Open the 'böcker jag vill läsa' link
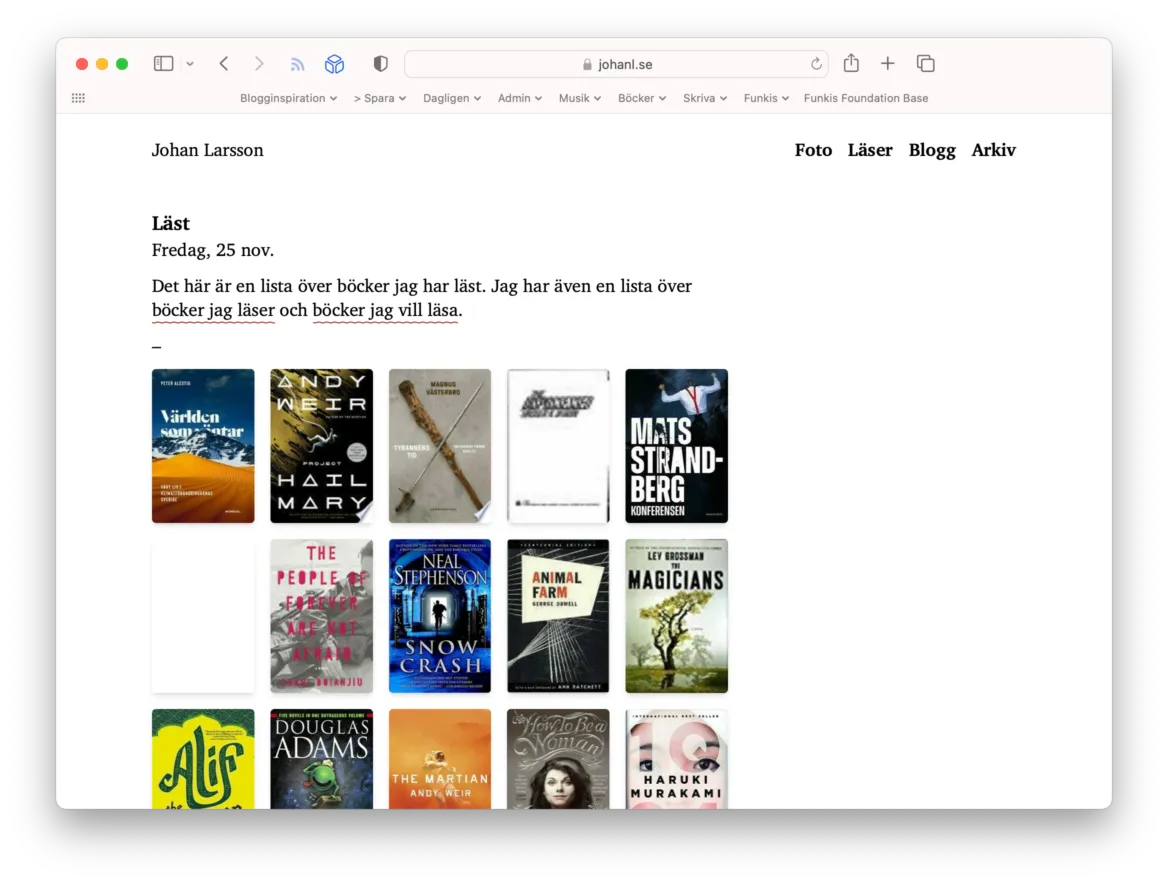 click(385, 310)
